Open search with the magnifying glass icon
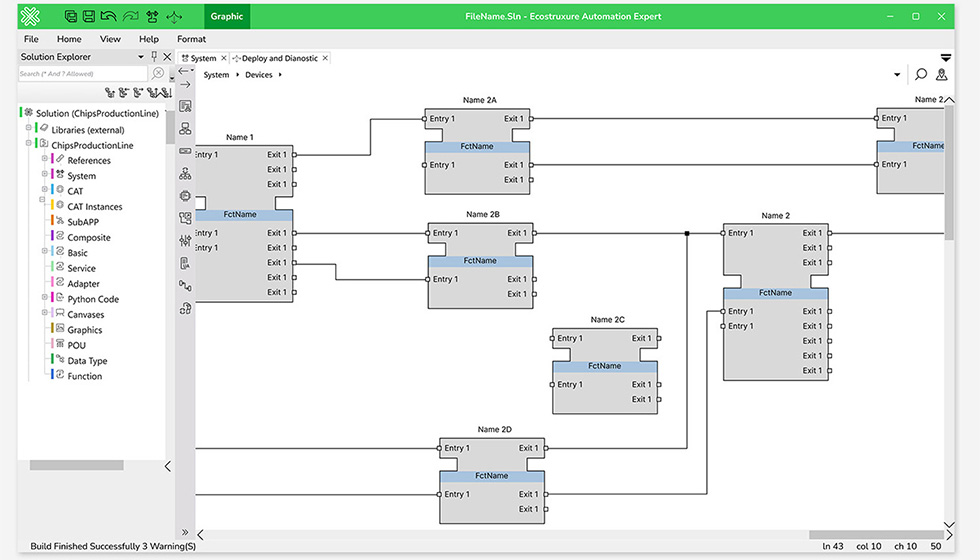 tap(921, 75)
